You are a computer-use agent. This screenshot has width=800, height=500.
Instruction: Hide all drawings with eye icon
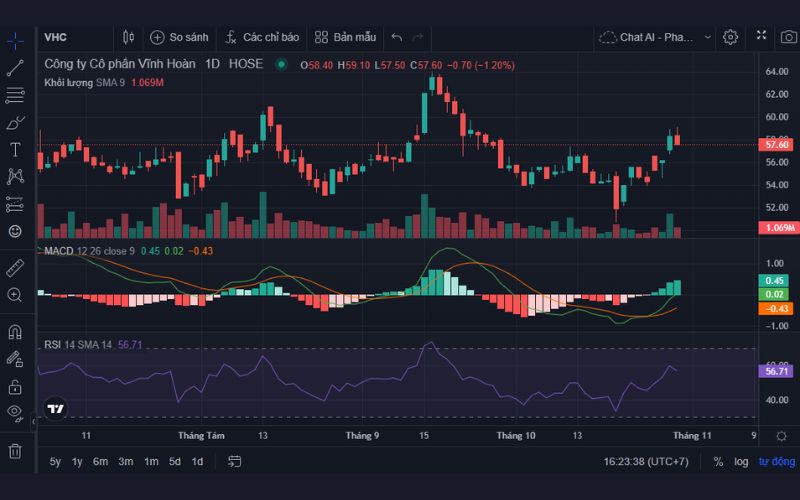[x=15, y=412]
